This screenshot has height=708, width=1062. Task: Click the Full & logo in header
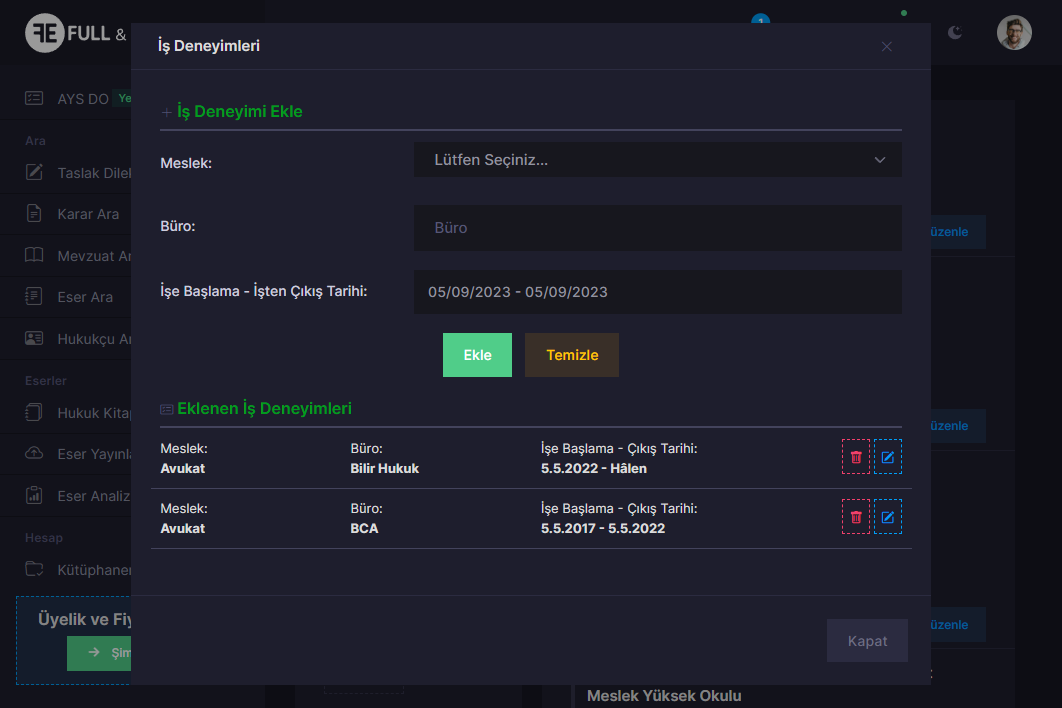tap(75, 34)
